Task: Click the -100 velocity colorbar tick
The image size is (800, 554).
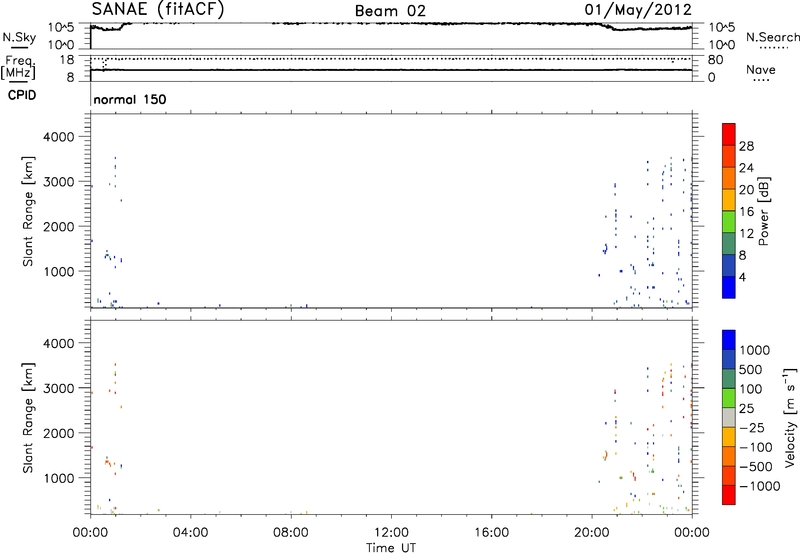Action: pos(756,447)
